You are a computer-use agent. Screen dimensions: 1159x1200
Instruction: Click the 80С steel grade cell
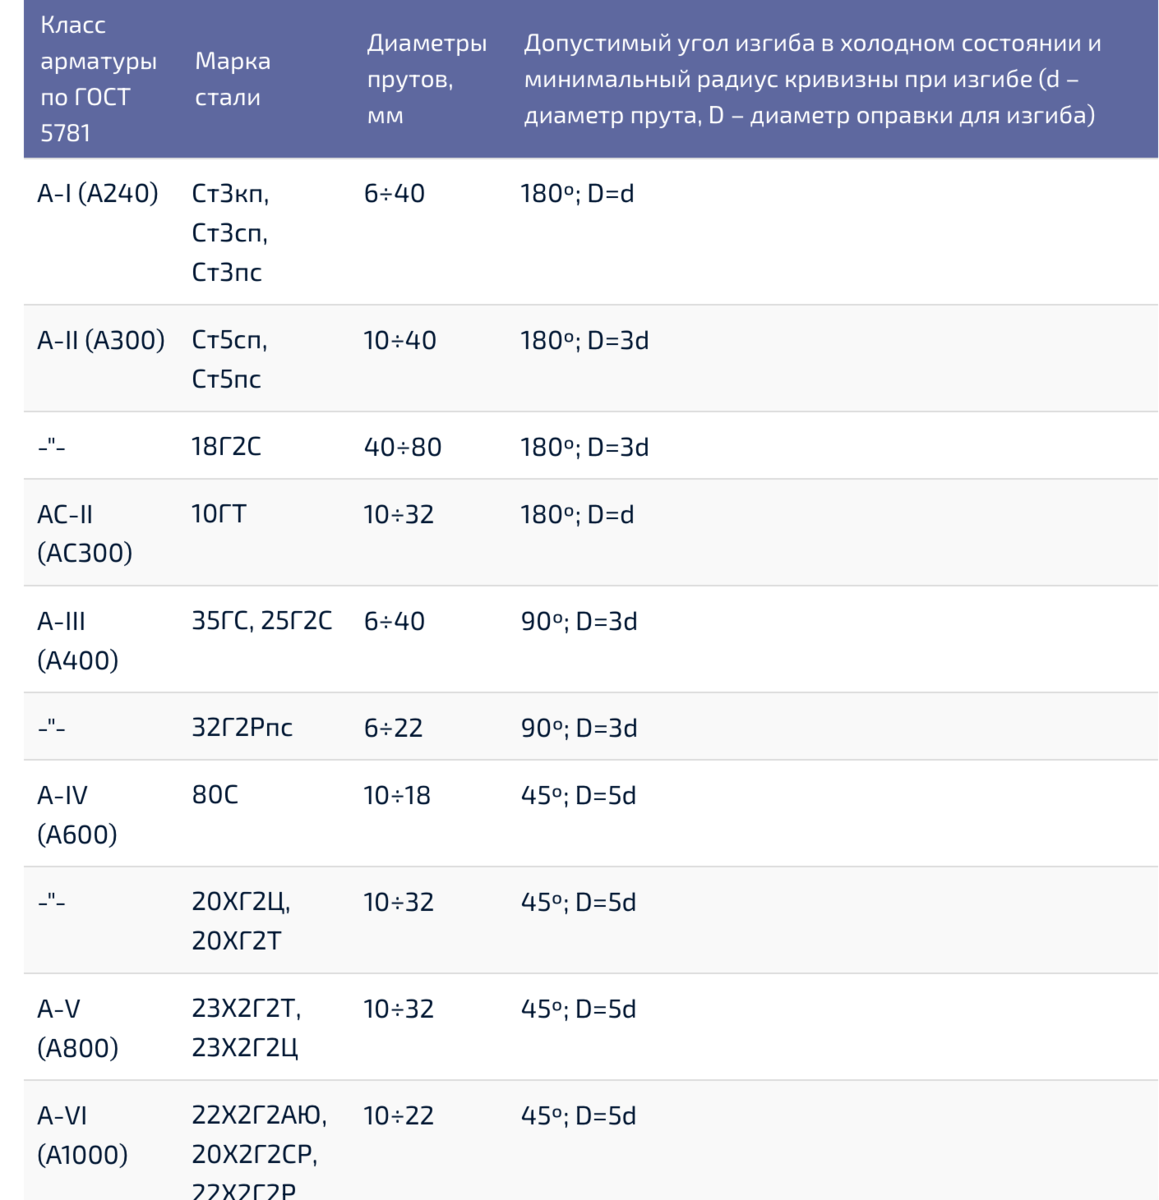tap(215, 795)
